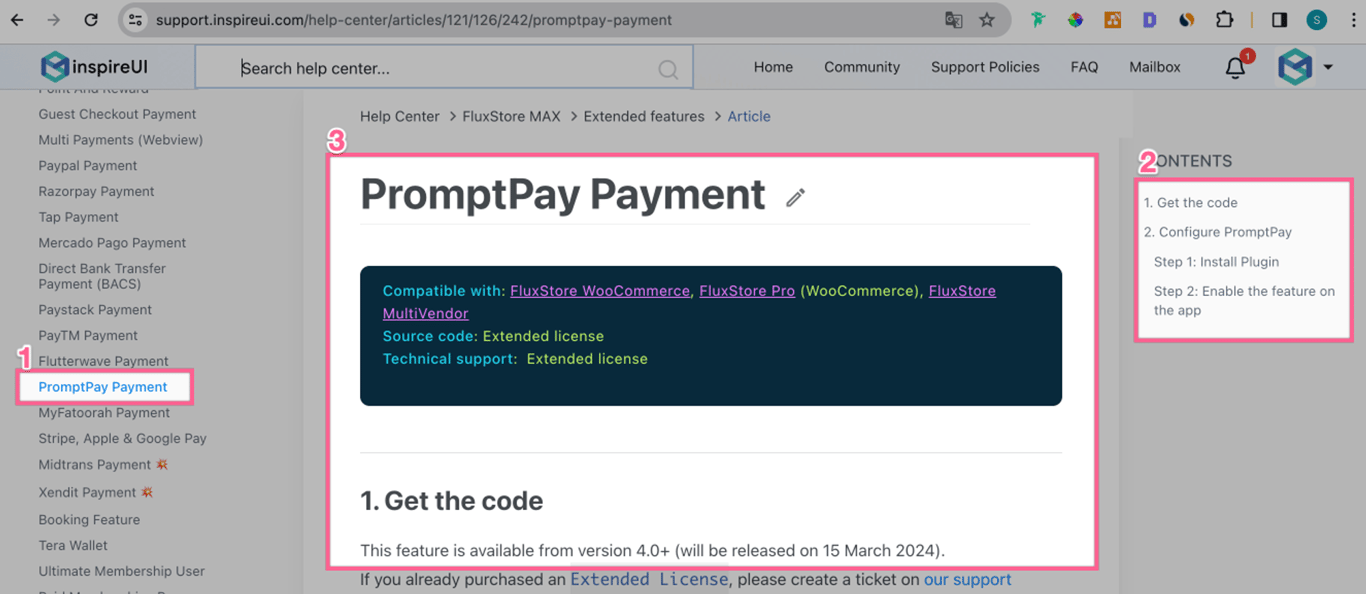Focus the Search help center field
Image resolution: width=1366 pixels, height=594 pixels.
pyautogui.click(x=444, y=68)
